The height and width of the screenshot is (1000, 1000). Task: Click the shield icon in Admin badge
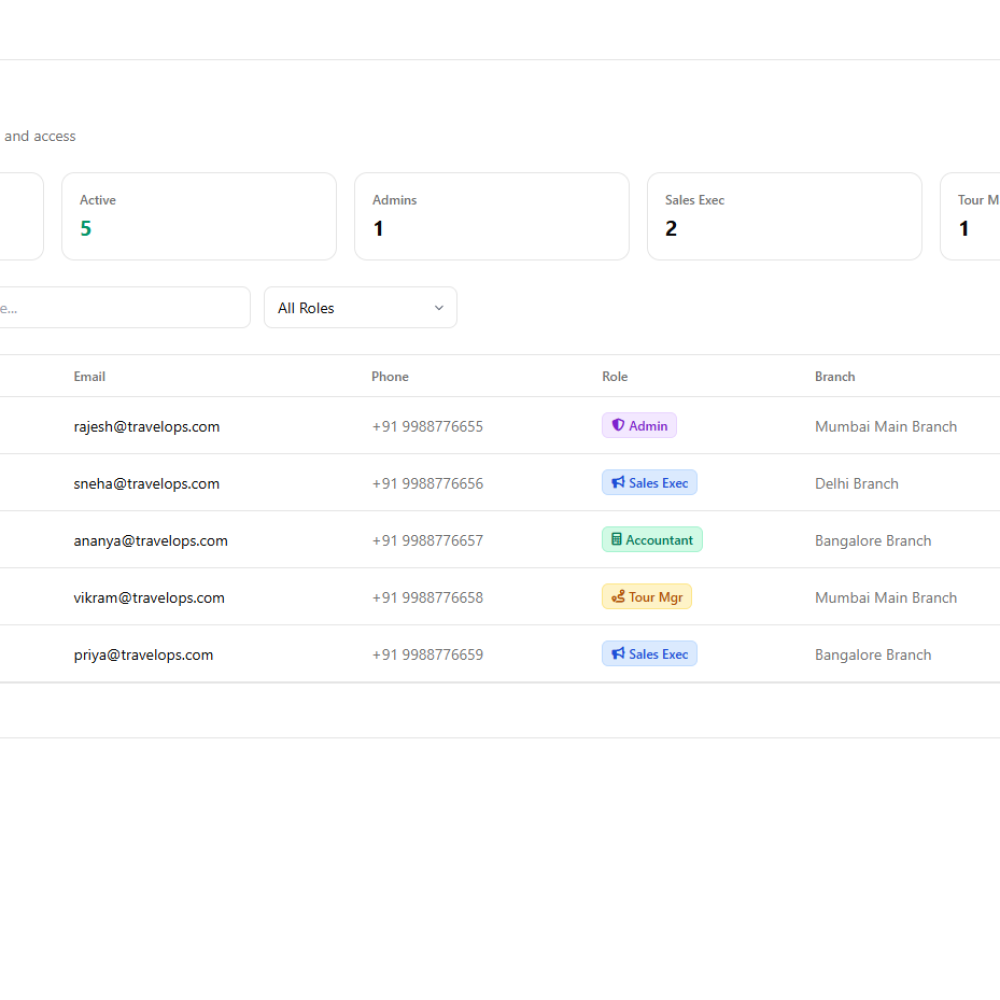click(618, 425)
